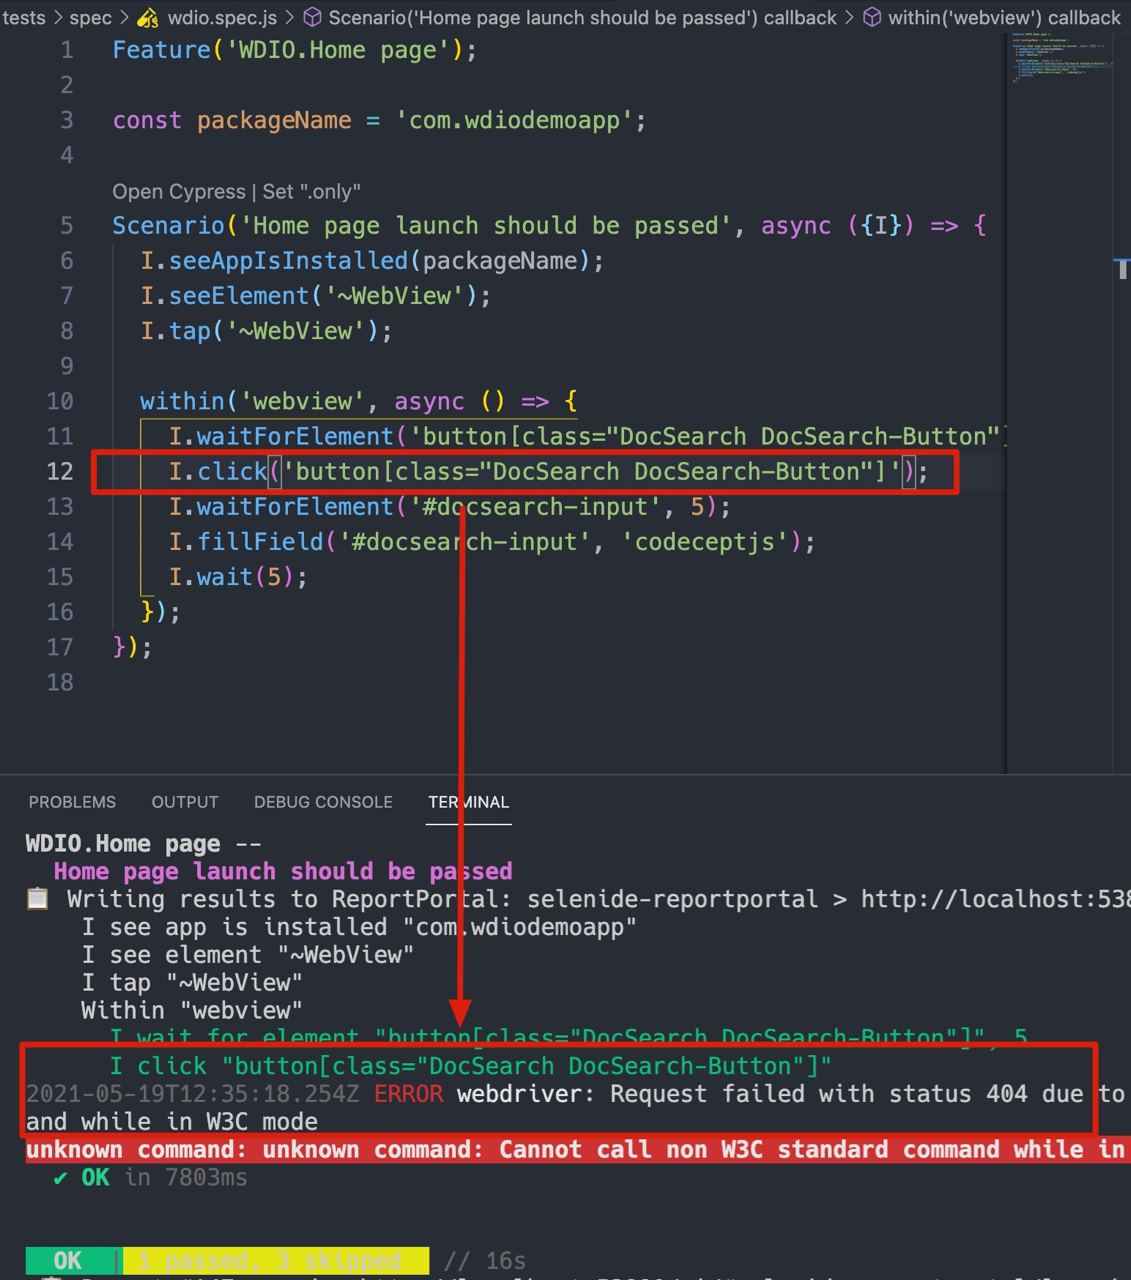Image resolution: width=1131 pixels, height=1280 pixels.
Task: Click the red ERROR word in terminal
Action: (408, 1094)
